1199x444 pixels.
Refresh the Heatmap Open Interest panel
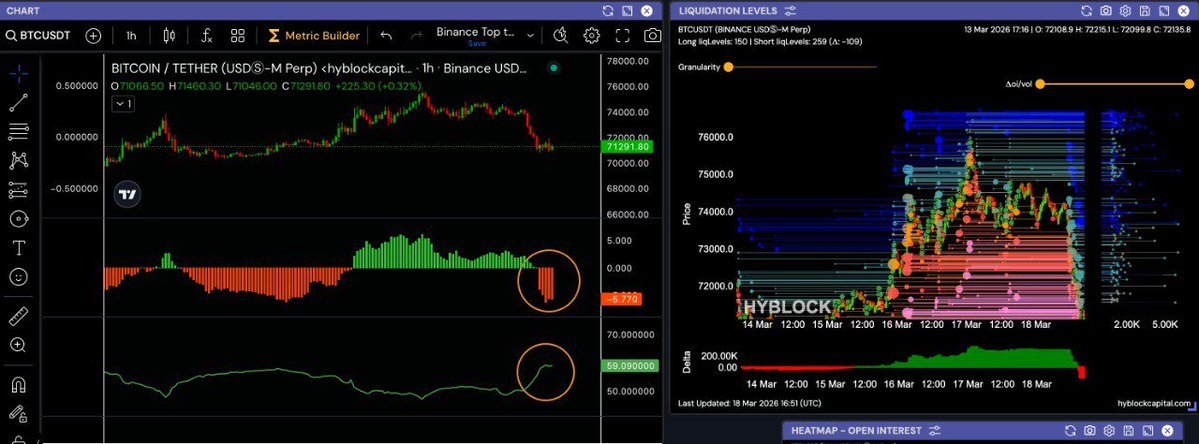point(1071,431)
